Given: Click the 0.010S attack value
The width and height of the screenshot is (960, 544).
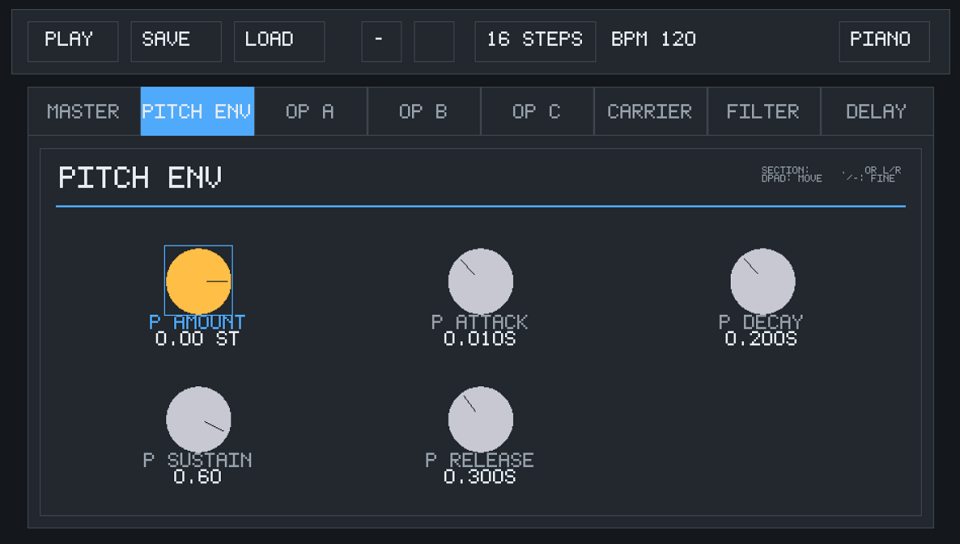Looking at the screenshot, I should pos(480,339).
